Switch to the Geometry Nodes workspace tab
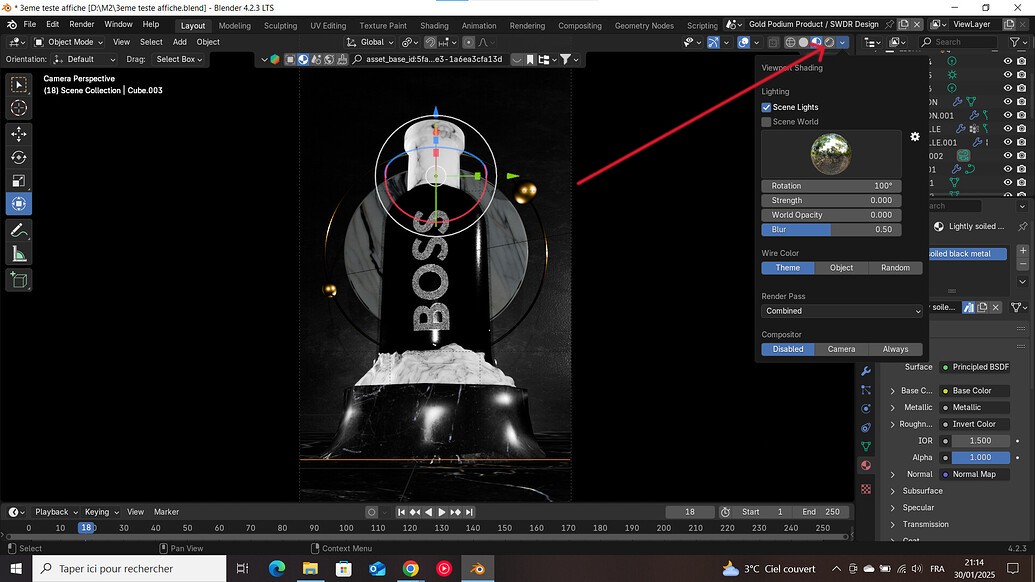Screen dimensions: 1035x582 644,26
